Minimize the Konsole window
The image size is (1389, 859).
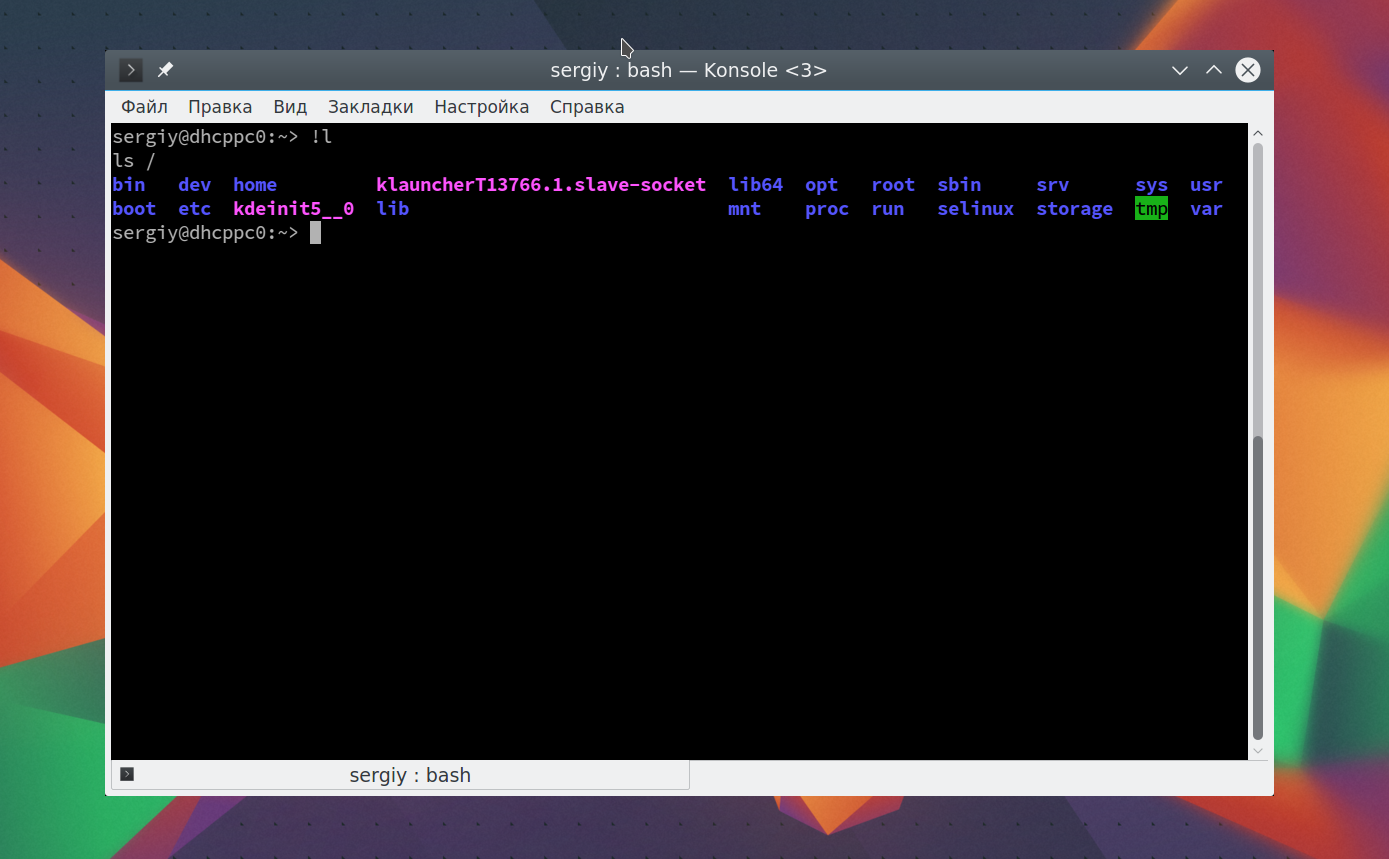pyautogui.click(x=1180, y=70)
